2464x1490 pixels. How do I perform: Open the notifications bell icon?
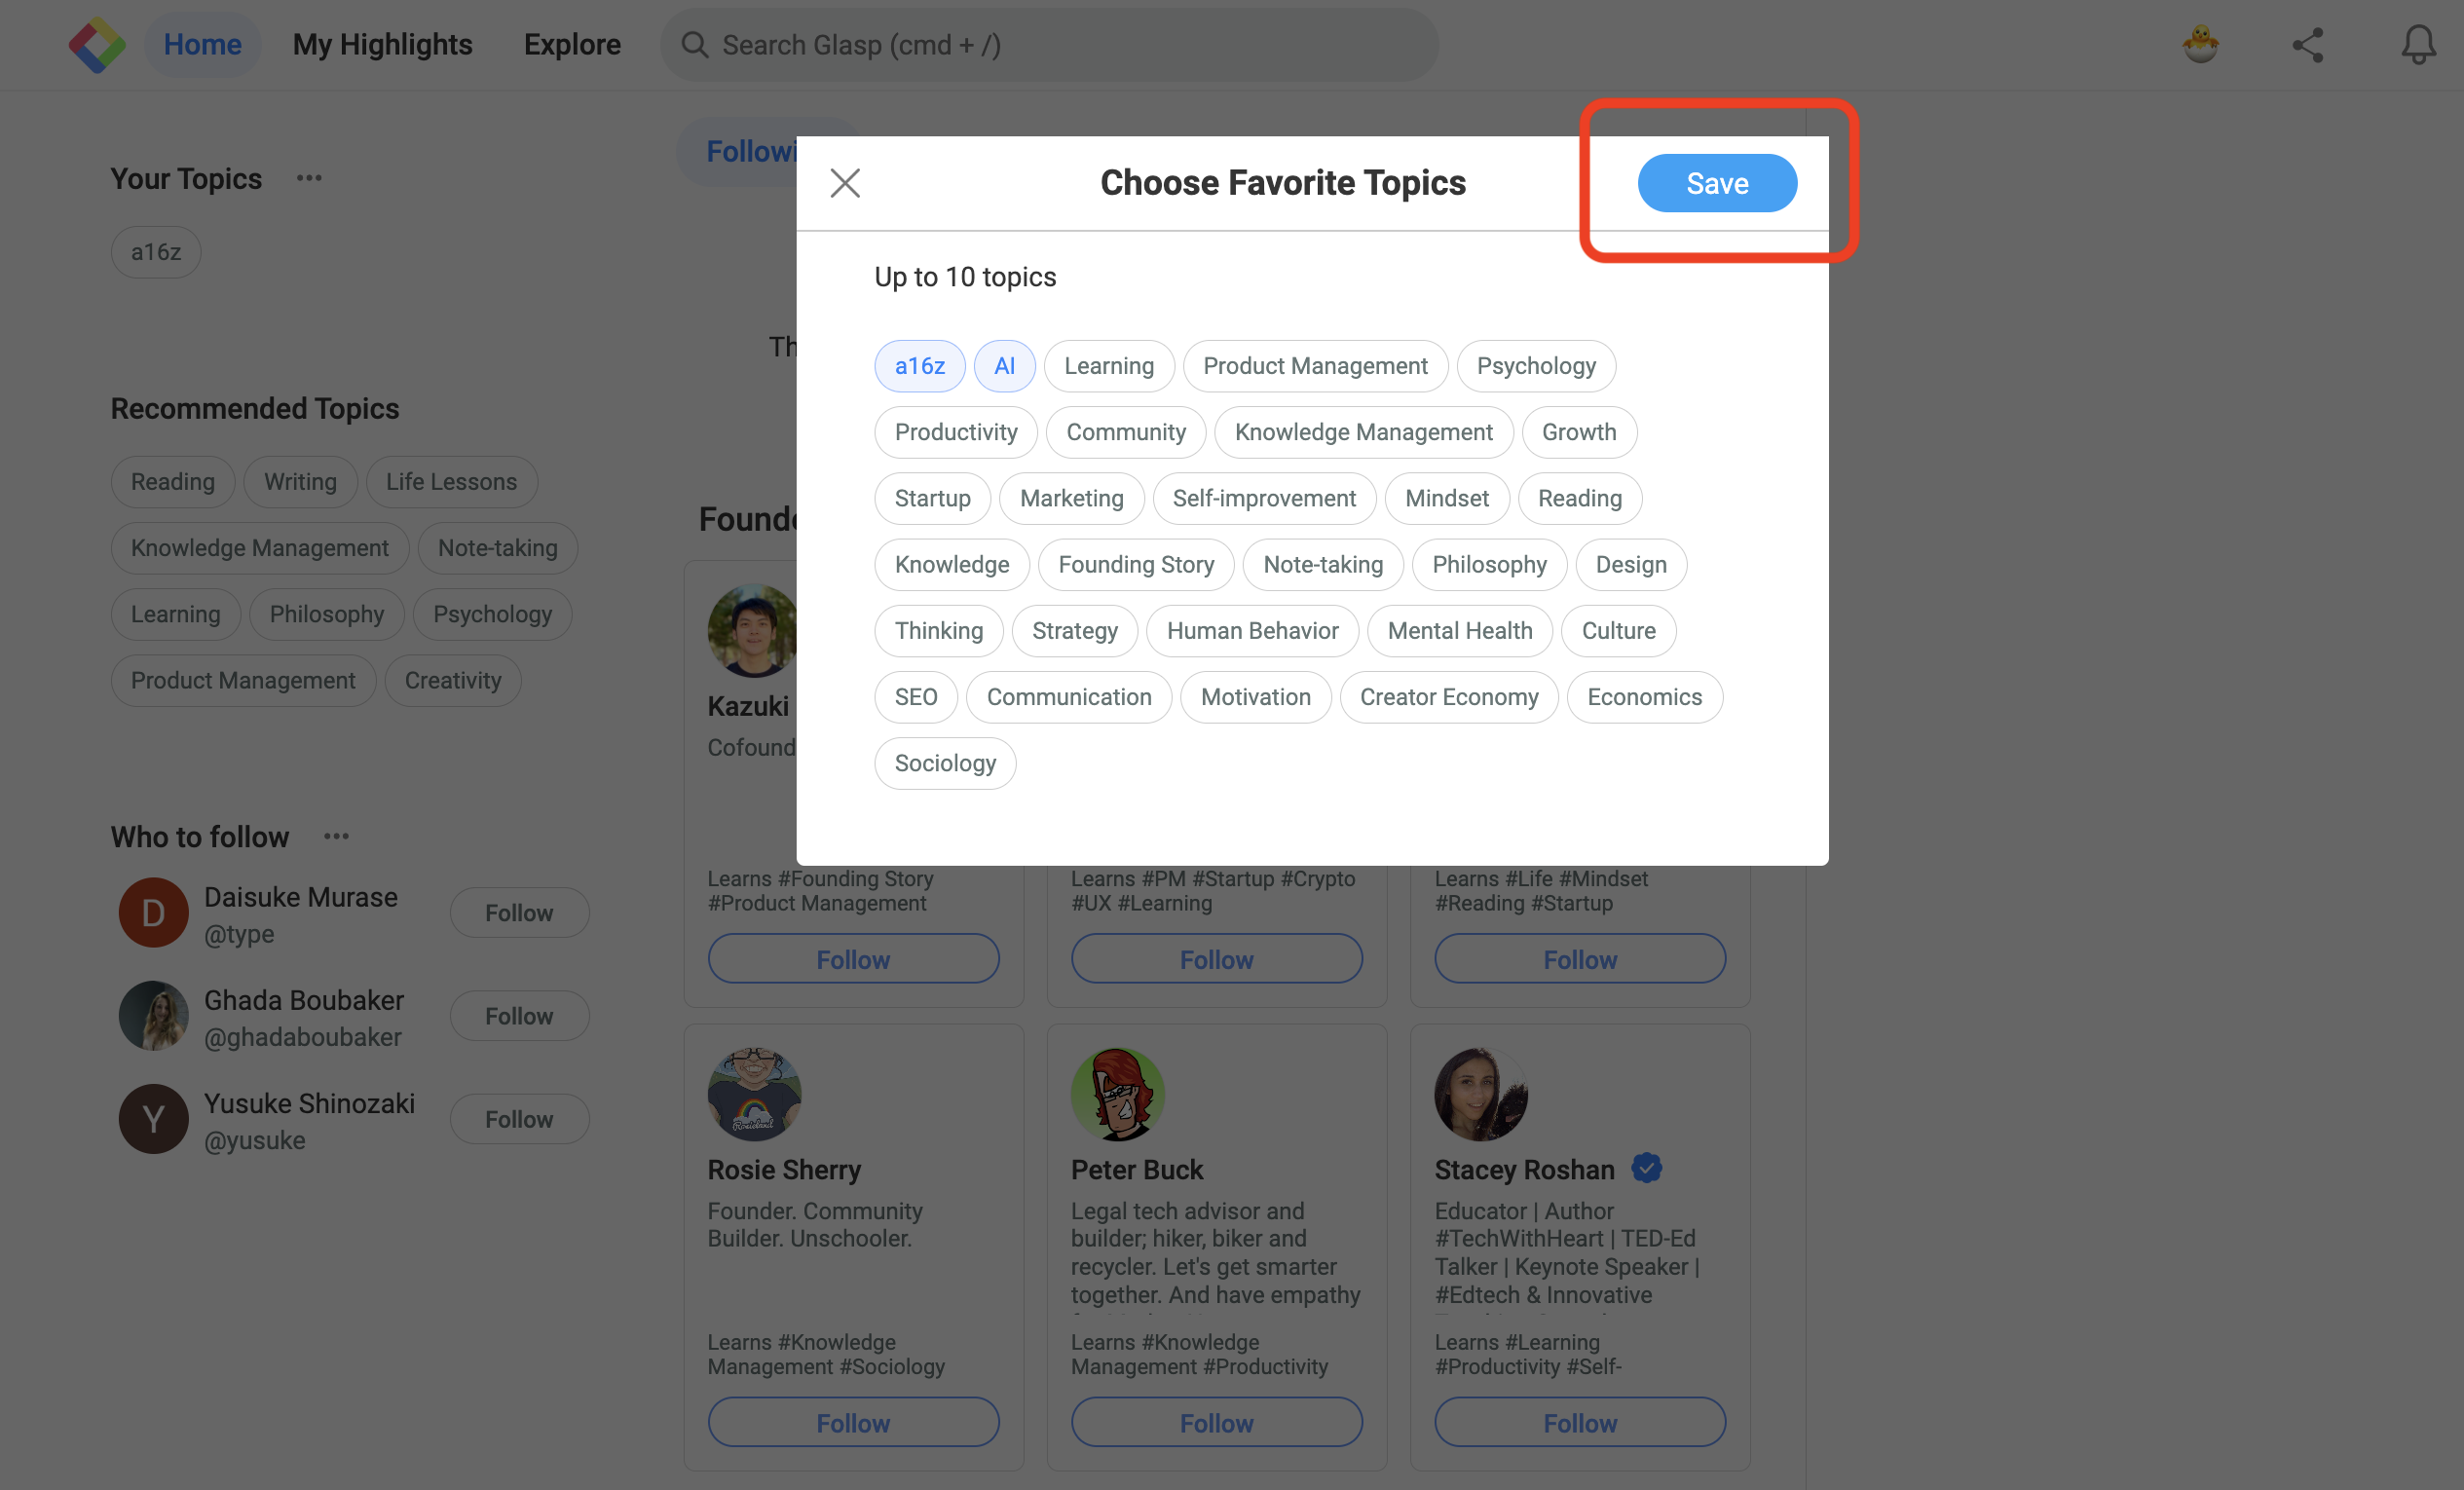(2418, 45)
